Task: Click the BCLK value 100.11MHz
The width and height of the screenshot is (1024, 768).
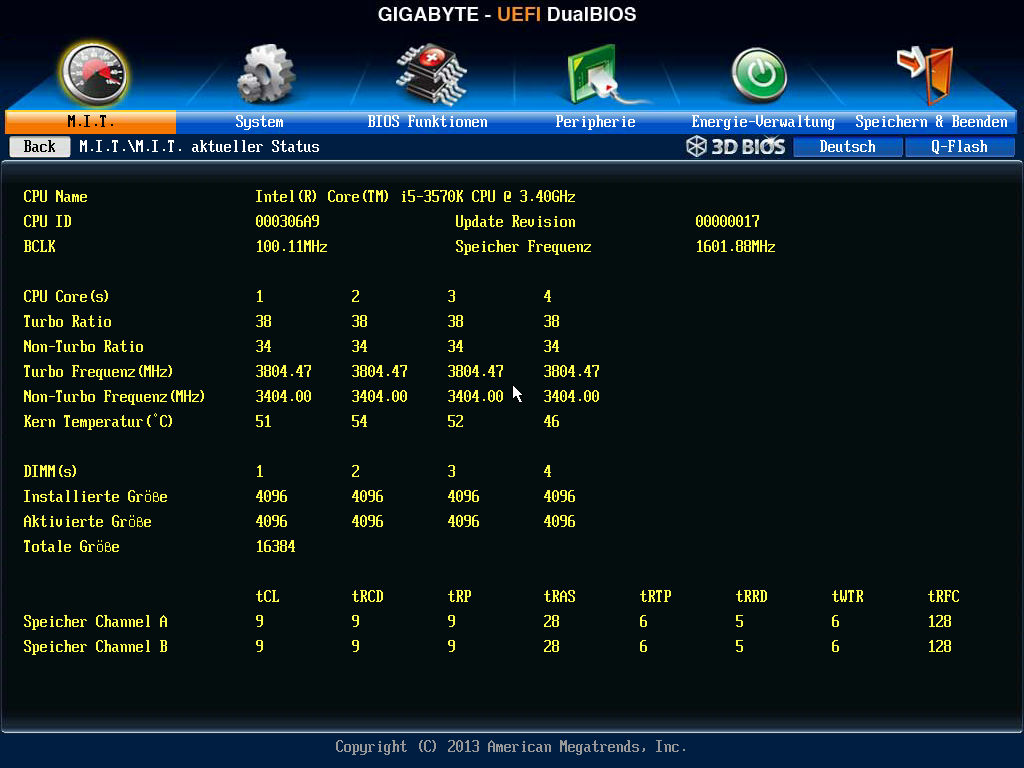Action: pos(291,246)
